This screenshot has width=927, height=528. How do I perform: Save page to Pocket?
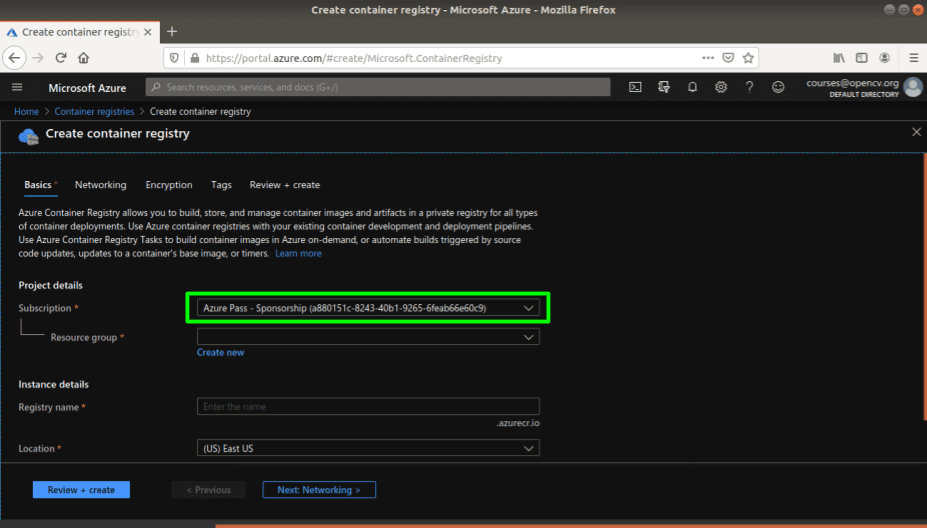pyautogui.click(x=728, y=58)
